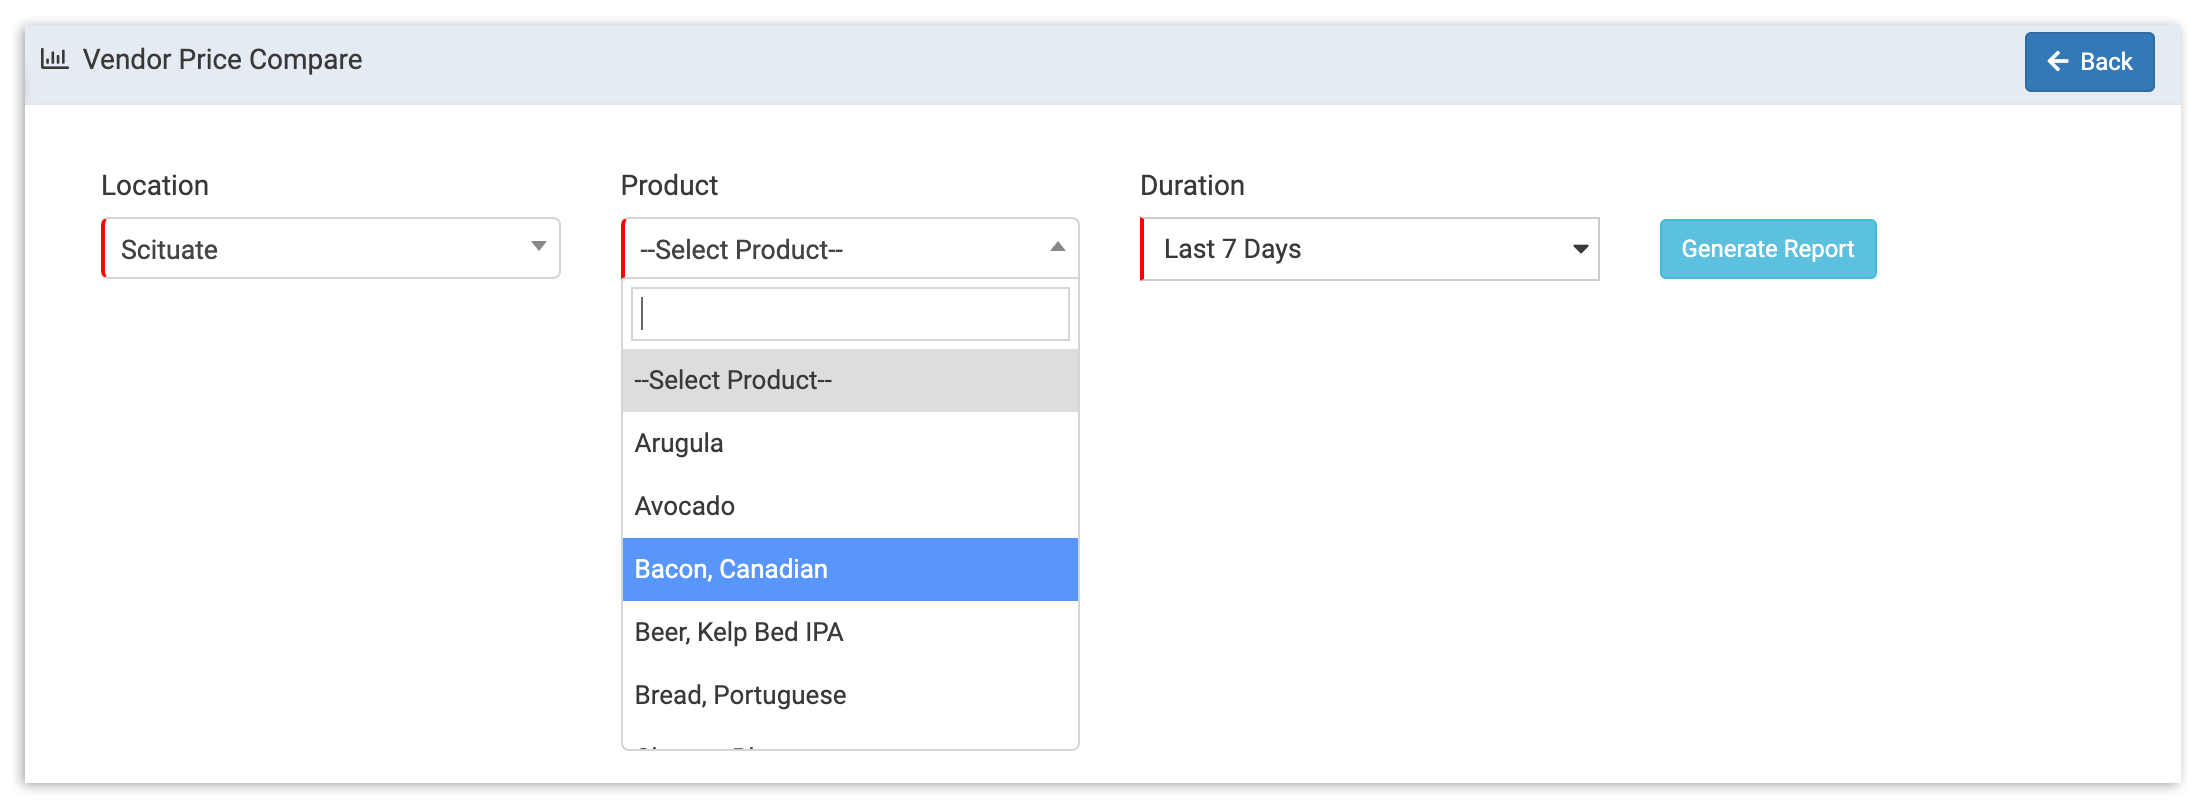Click the Product field label
The height and width of the screenshot is (808, 2206).
[x=669, y=186]
